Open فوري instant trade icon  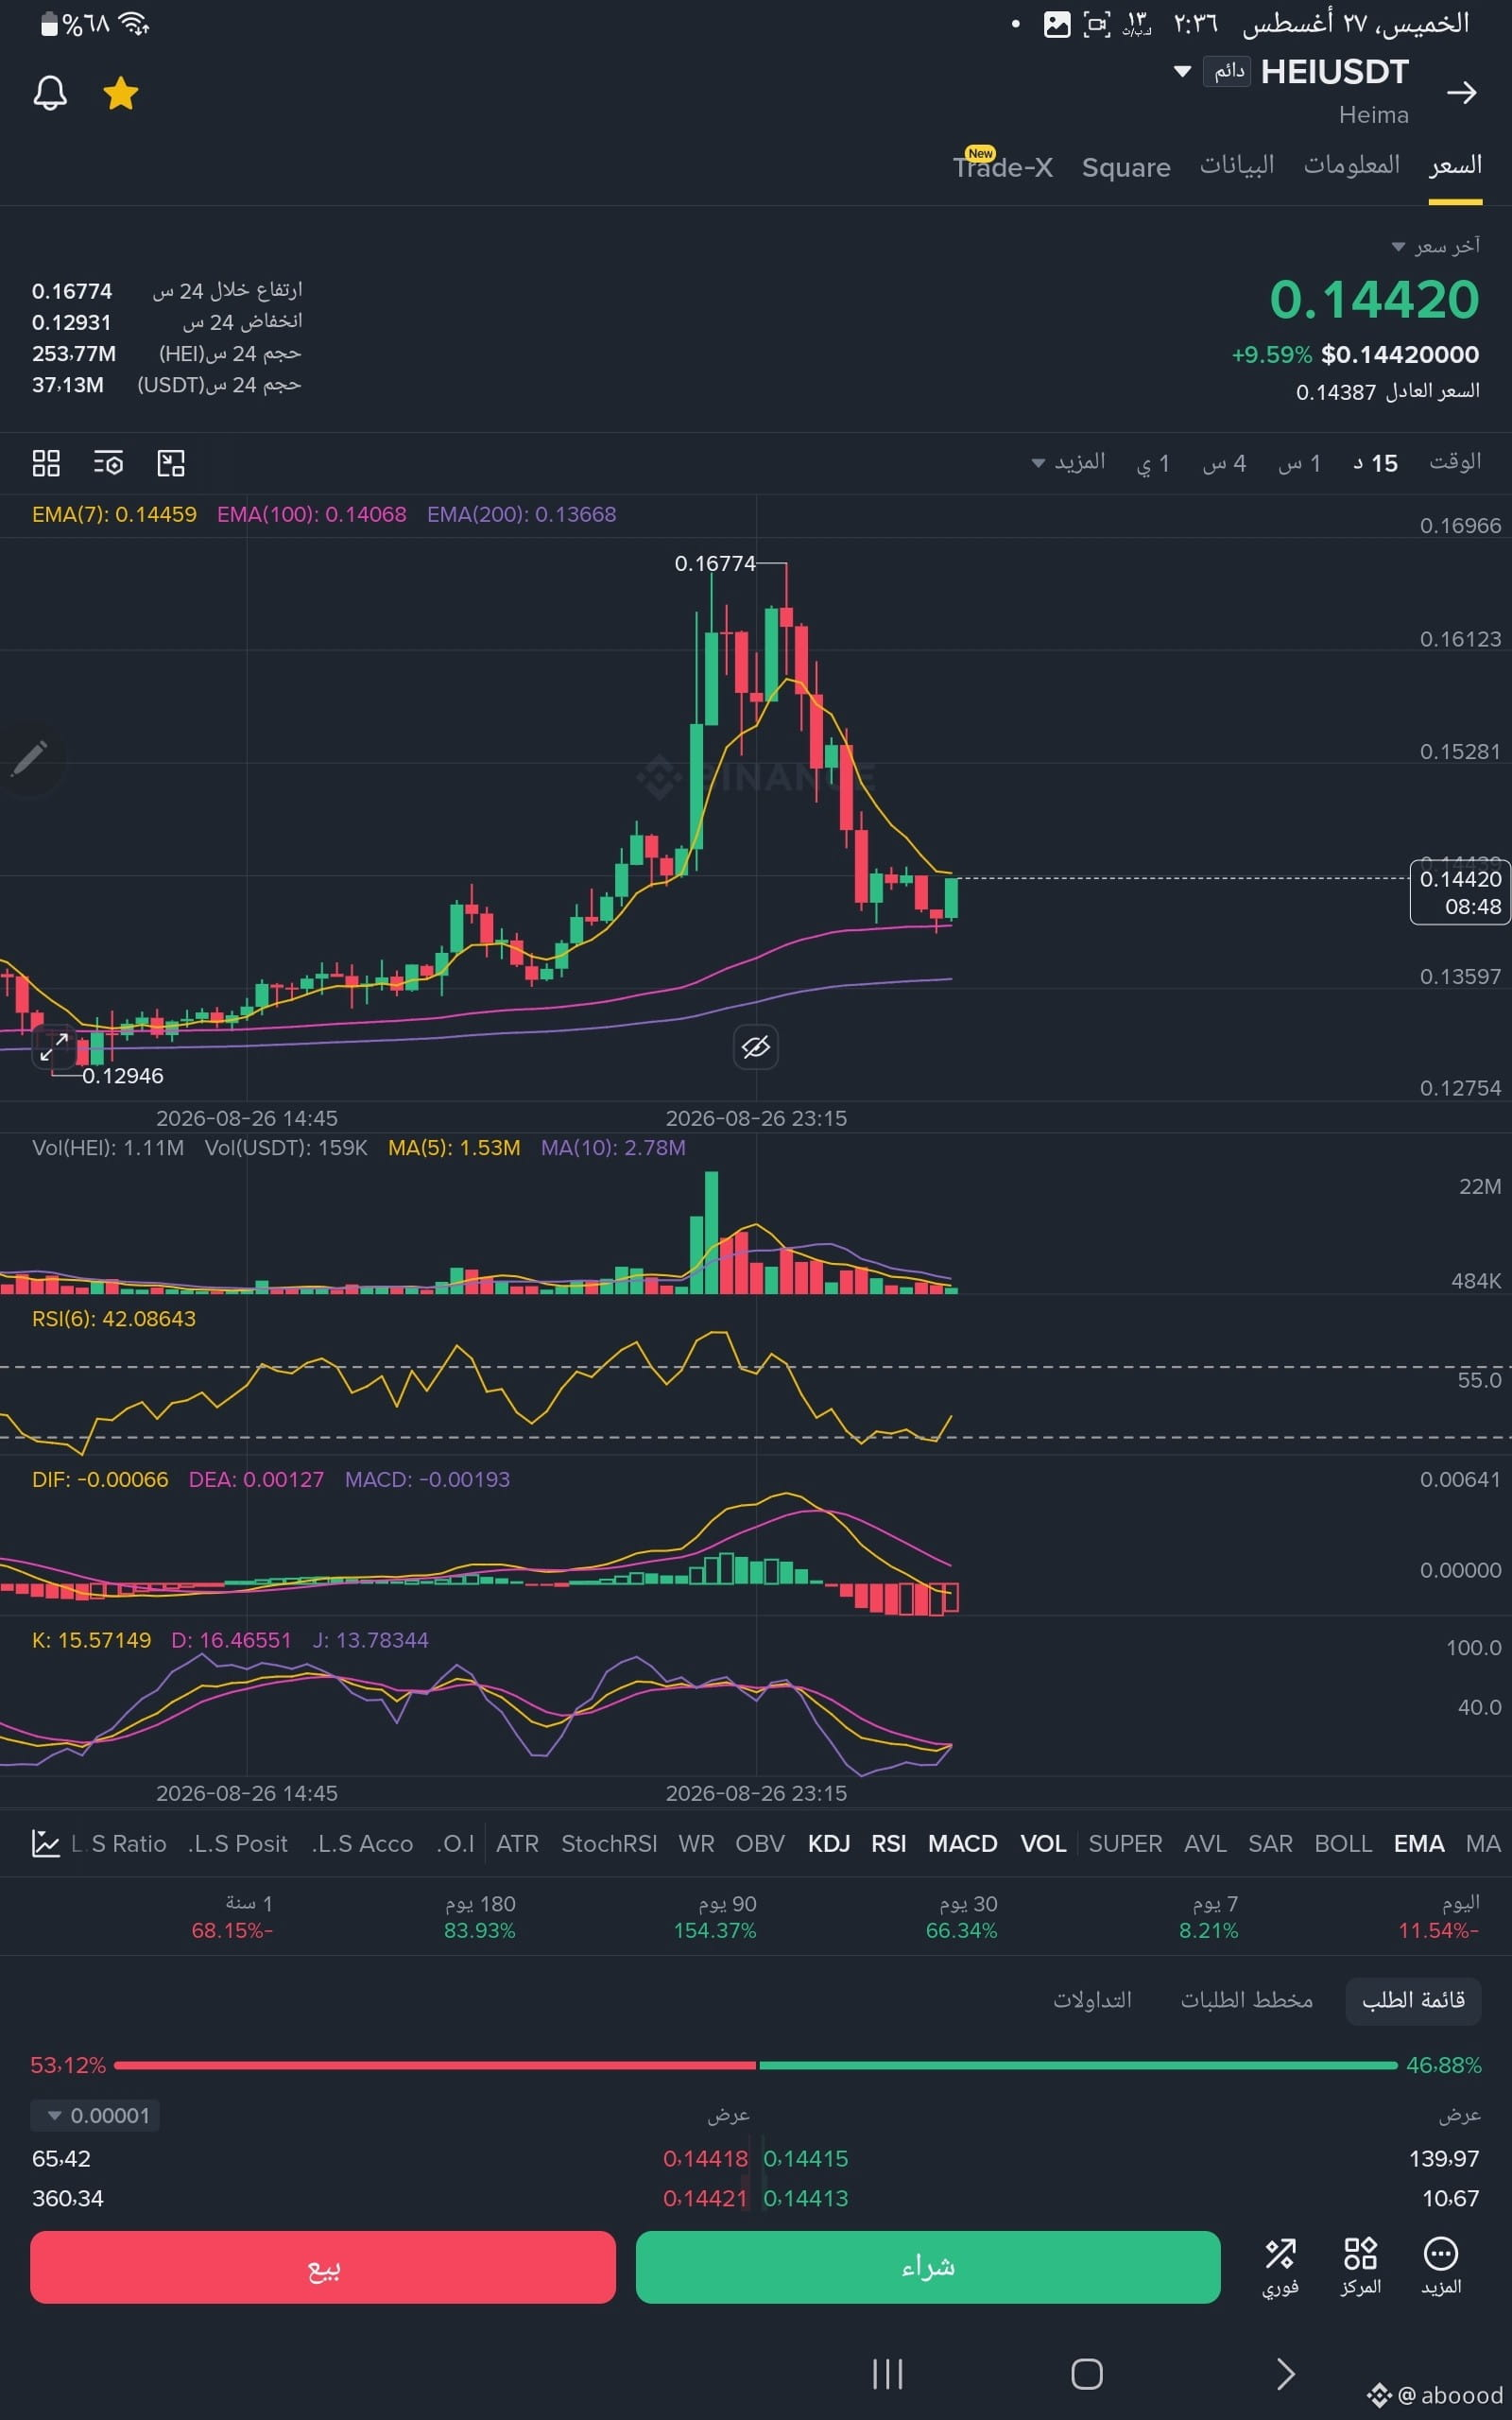tap(1280, 2266)
